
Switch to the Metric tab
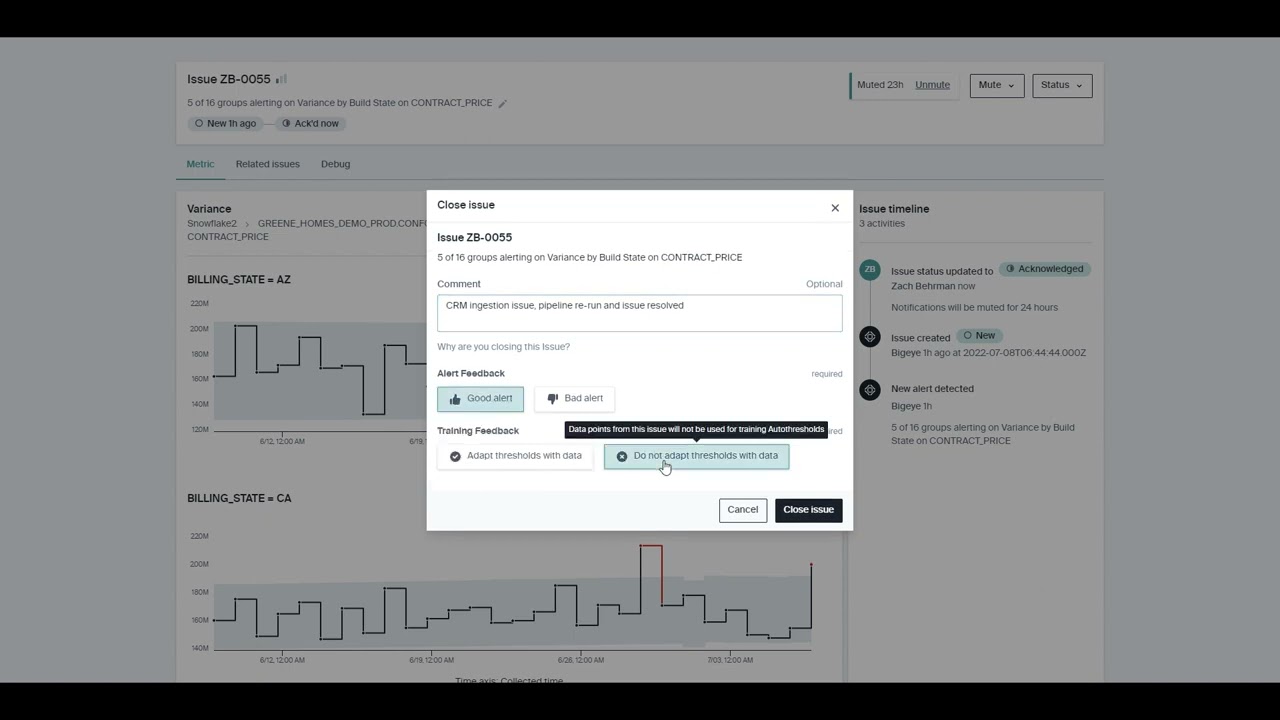200,164
